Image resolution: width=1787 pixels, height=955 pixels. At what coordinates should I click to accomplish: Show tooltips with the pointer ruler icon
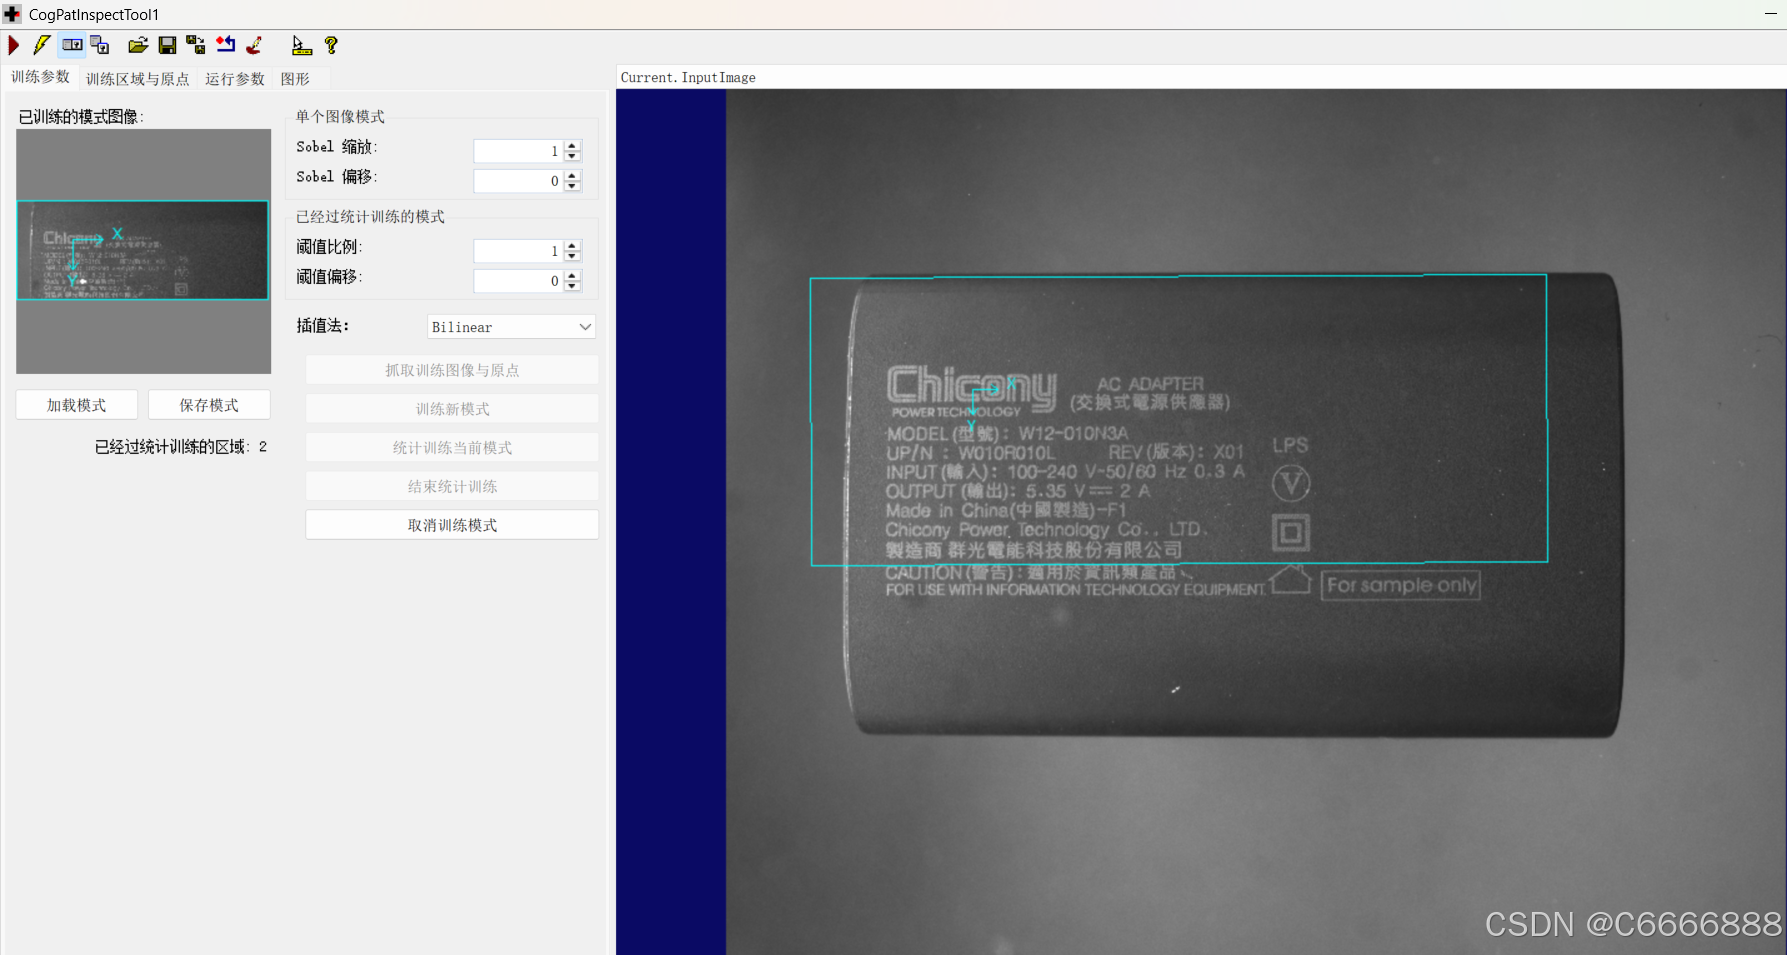coord(301,45)
